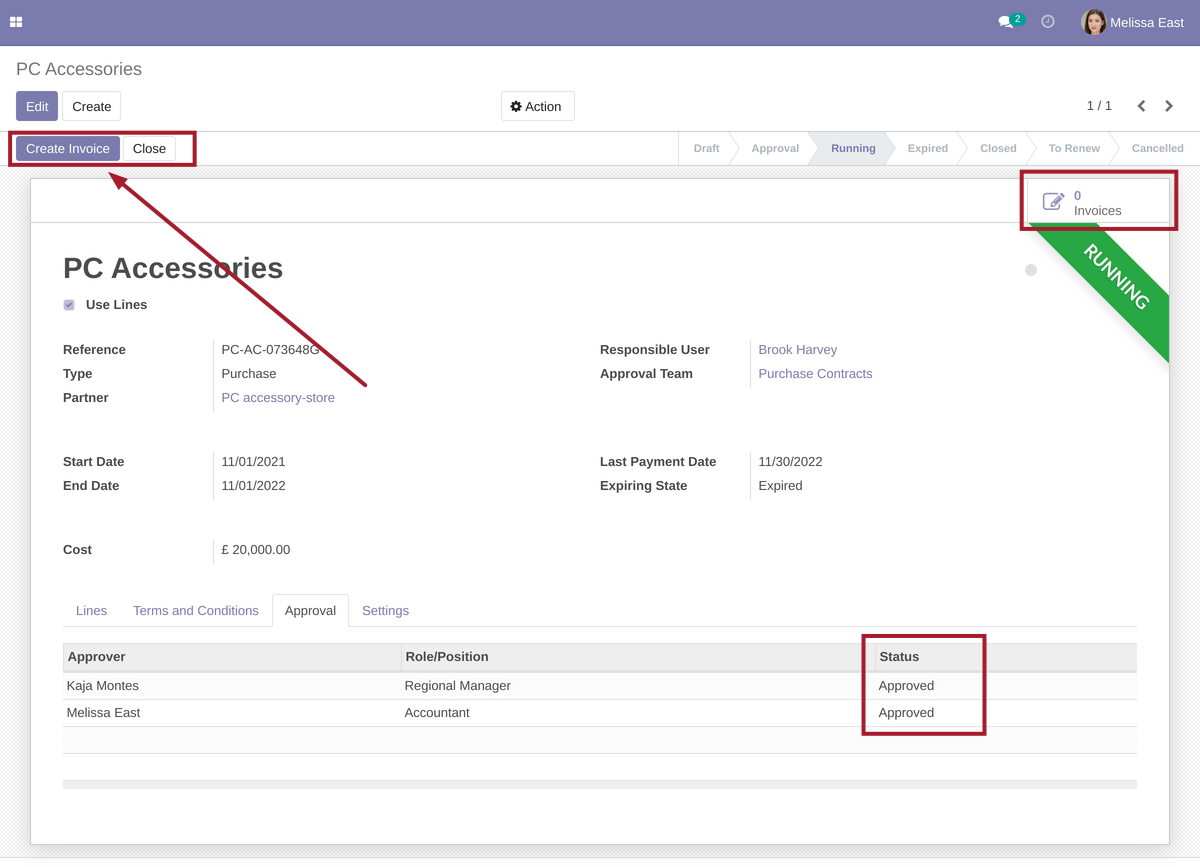1200x867 pixels.
Task: Open the Invoices smart button
Action: point(1097,203)
